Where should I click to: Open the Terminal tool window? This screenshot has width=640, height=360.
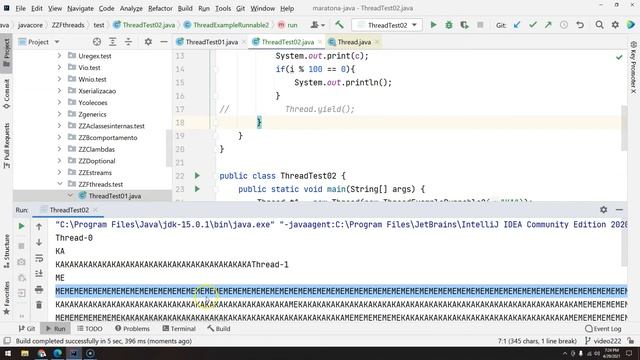(x=179, y=329)
